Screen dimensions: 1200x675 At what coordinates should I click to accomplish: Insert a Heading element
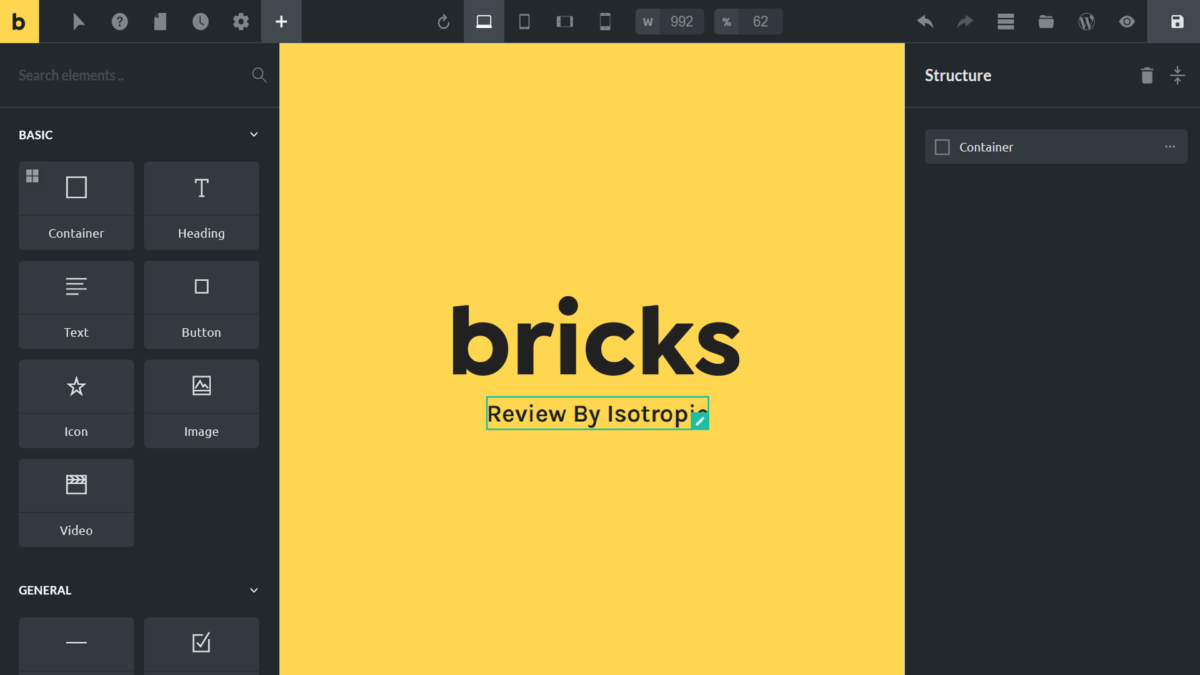(201, 205)
